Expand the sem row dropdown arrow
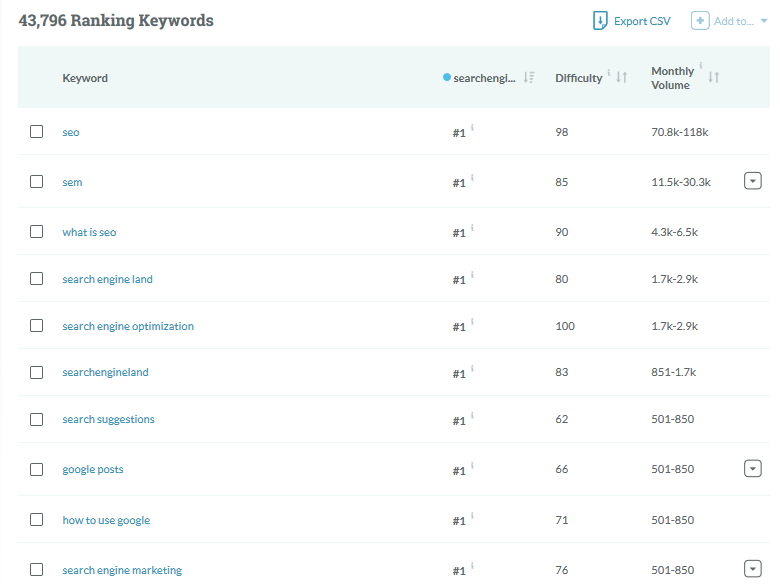This screenshot has height=587, width=780. coord(753,181)
